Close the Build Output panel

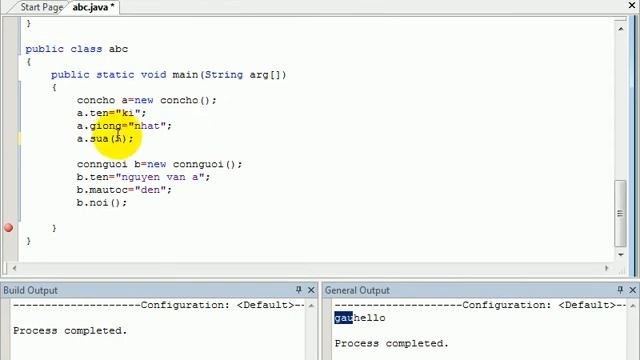[311, 290]
